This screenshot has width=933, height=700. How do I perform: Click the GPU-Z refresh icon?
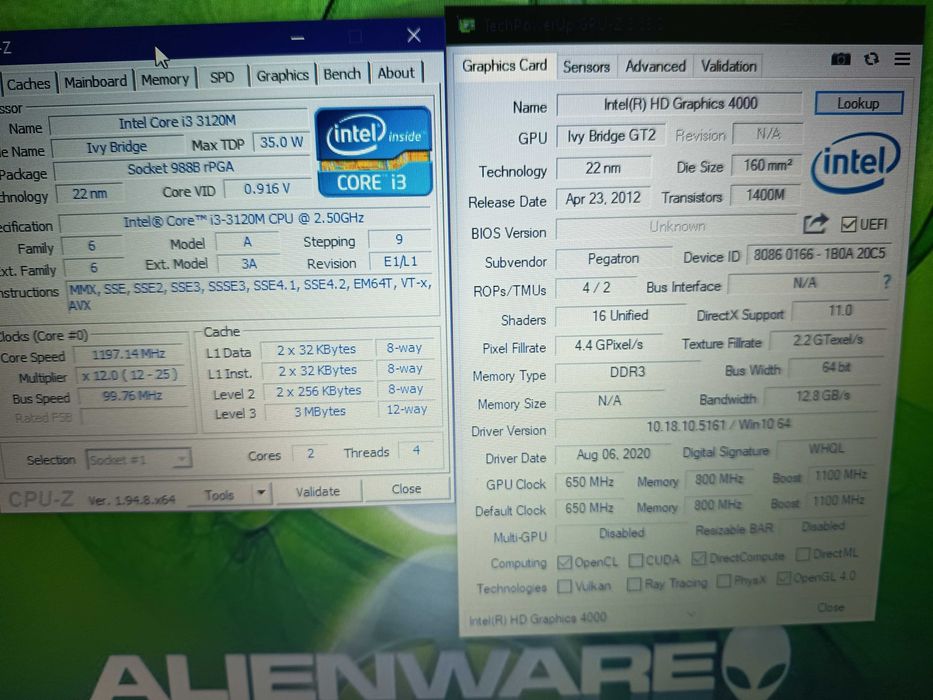coord(871,59)
